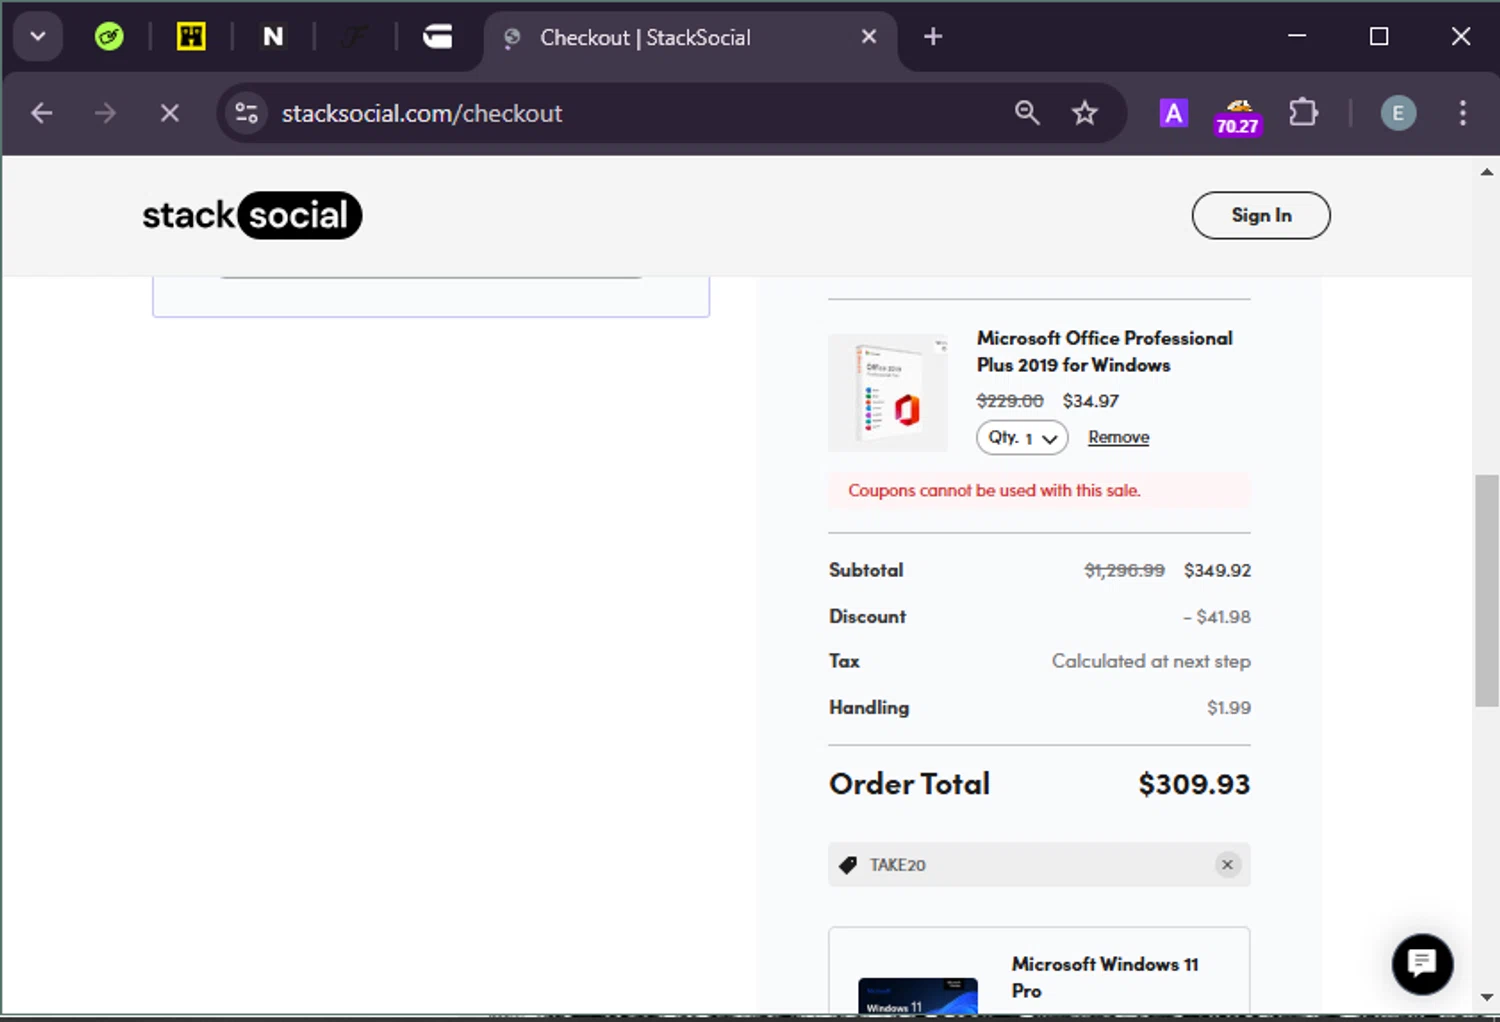
Task: Minimize the browser window
Action: pos(1297,36)
